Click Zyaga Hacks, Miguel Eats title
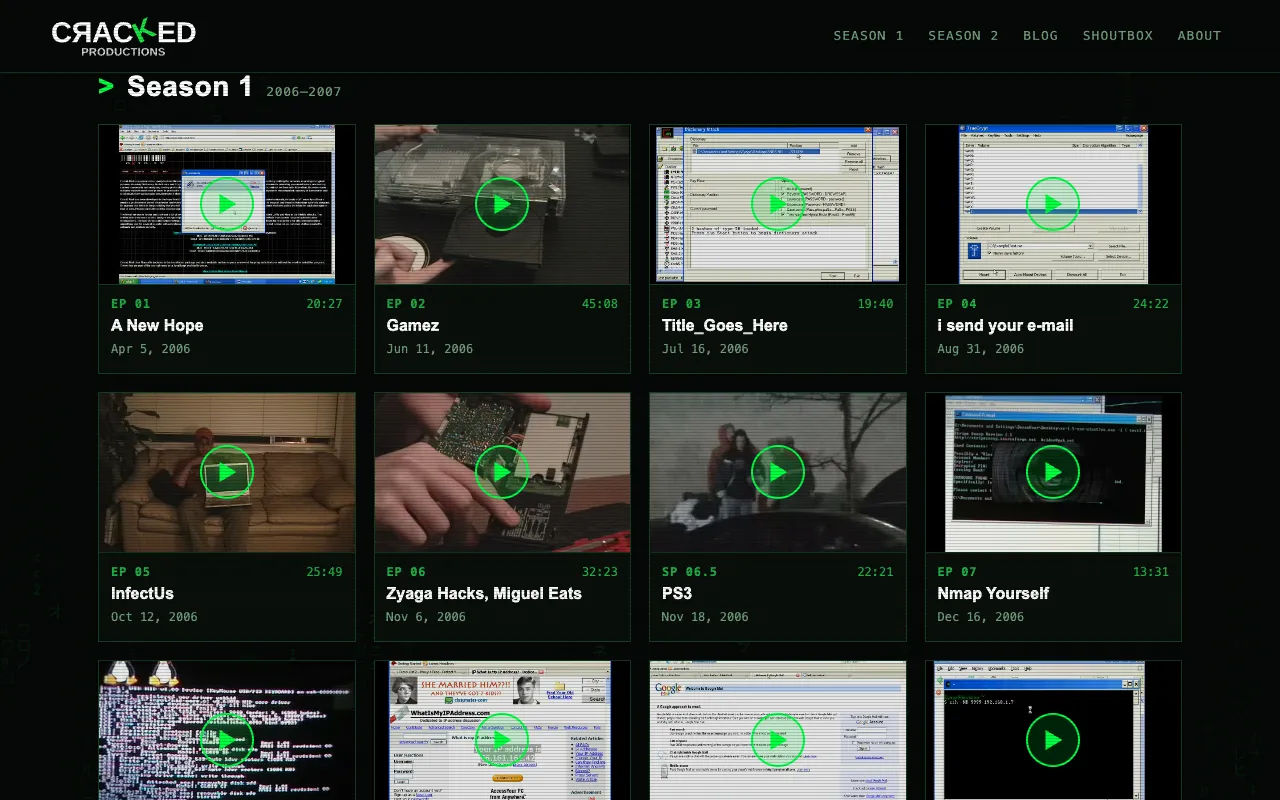The height and width of the screenshot is (800, 1280). [x=484, y=593]
